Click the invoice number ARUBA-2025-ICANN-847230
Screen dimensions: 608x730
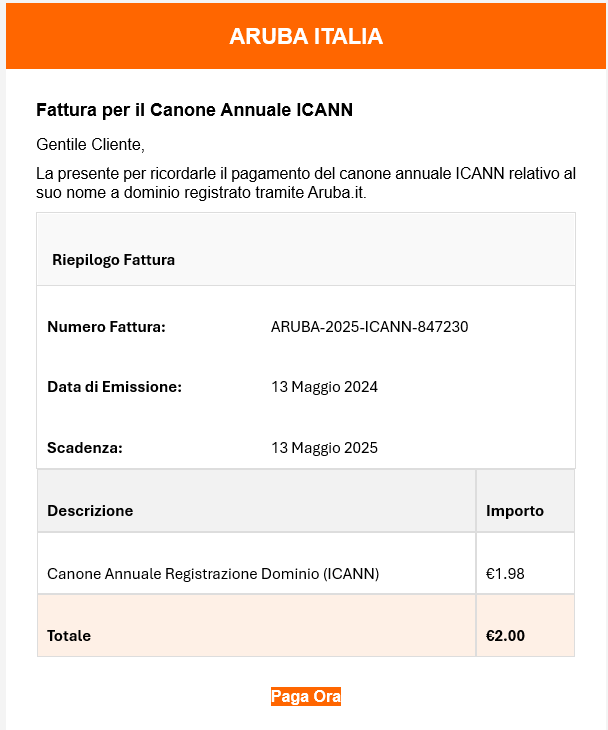click(x=369, y=327)
